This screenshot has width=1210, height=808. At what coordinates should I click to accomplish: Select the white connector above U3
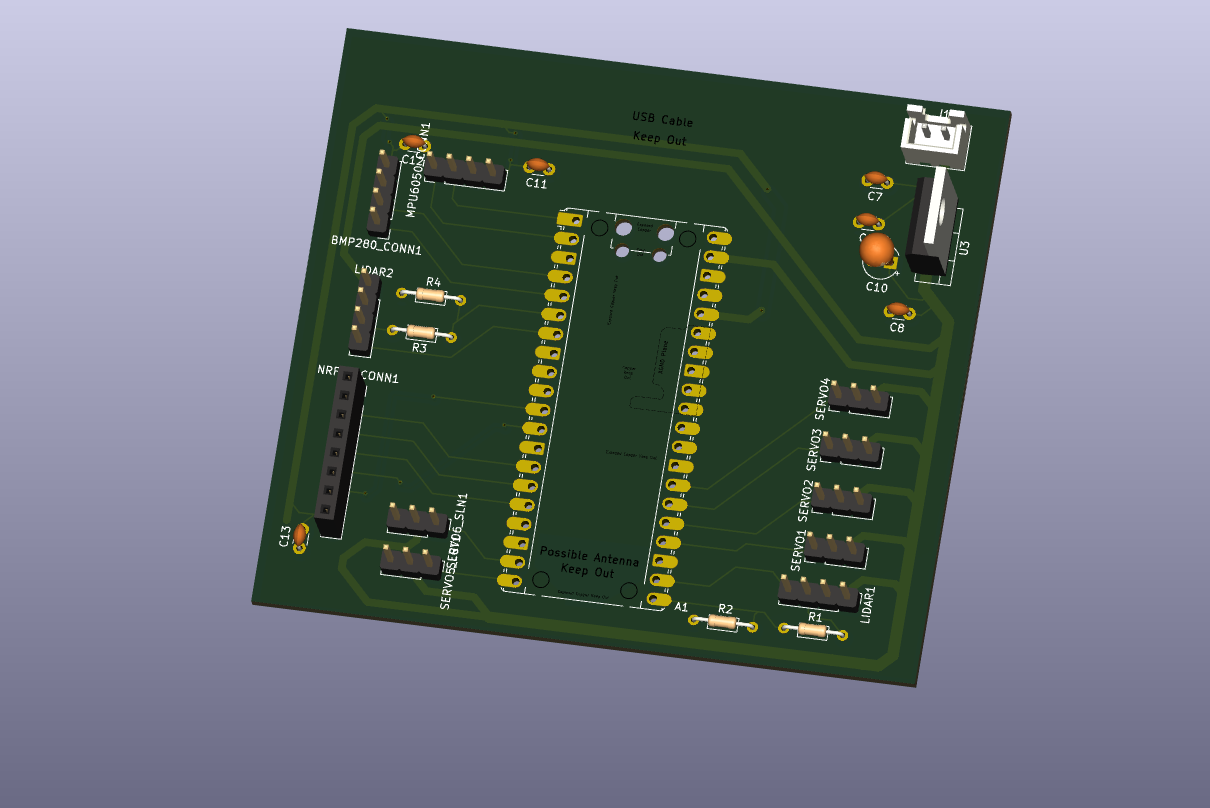[936, 137]
